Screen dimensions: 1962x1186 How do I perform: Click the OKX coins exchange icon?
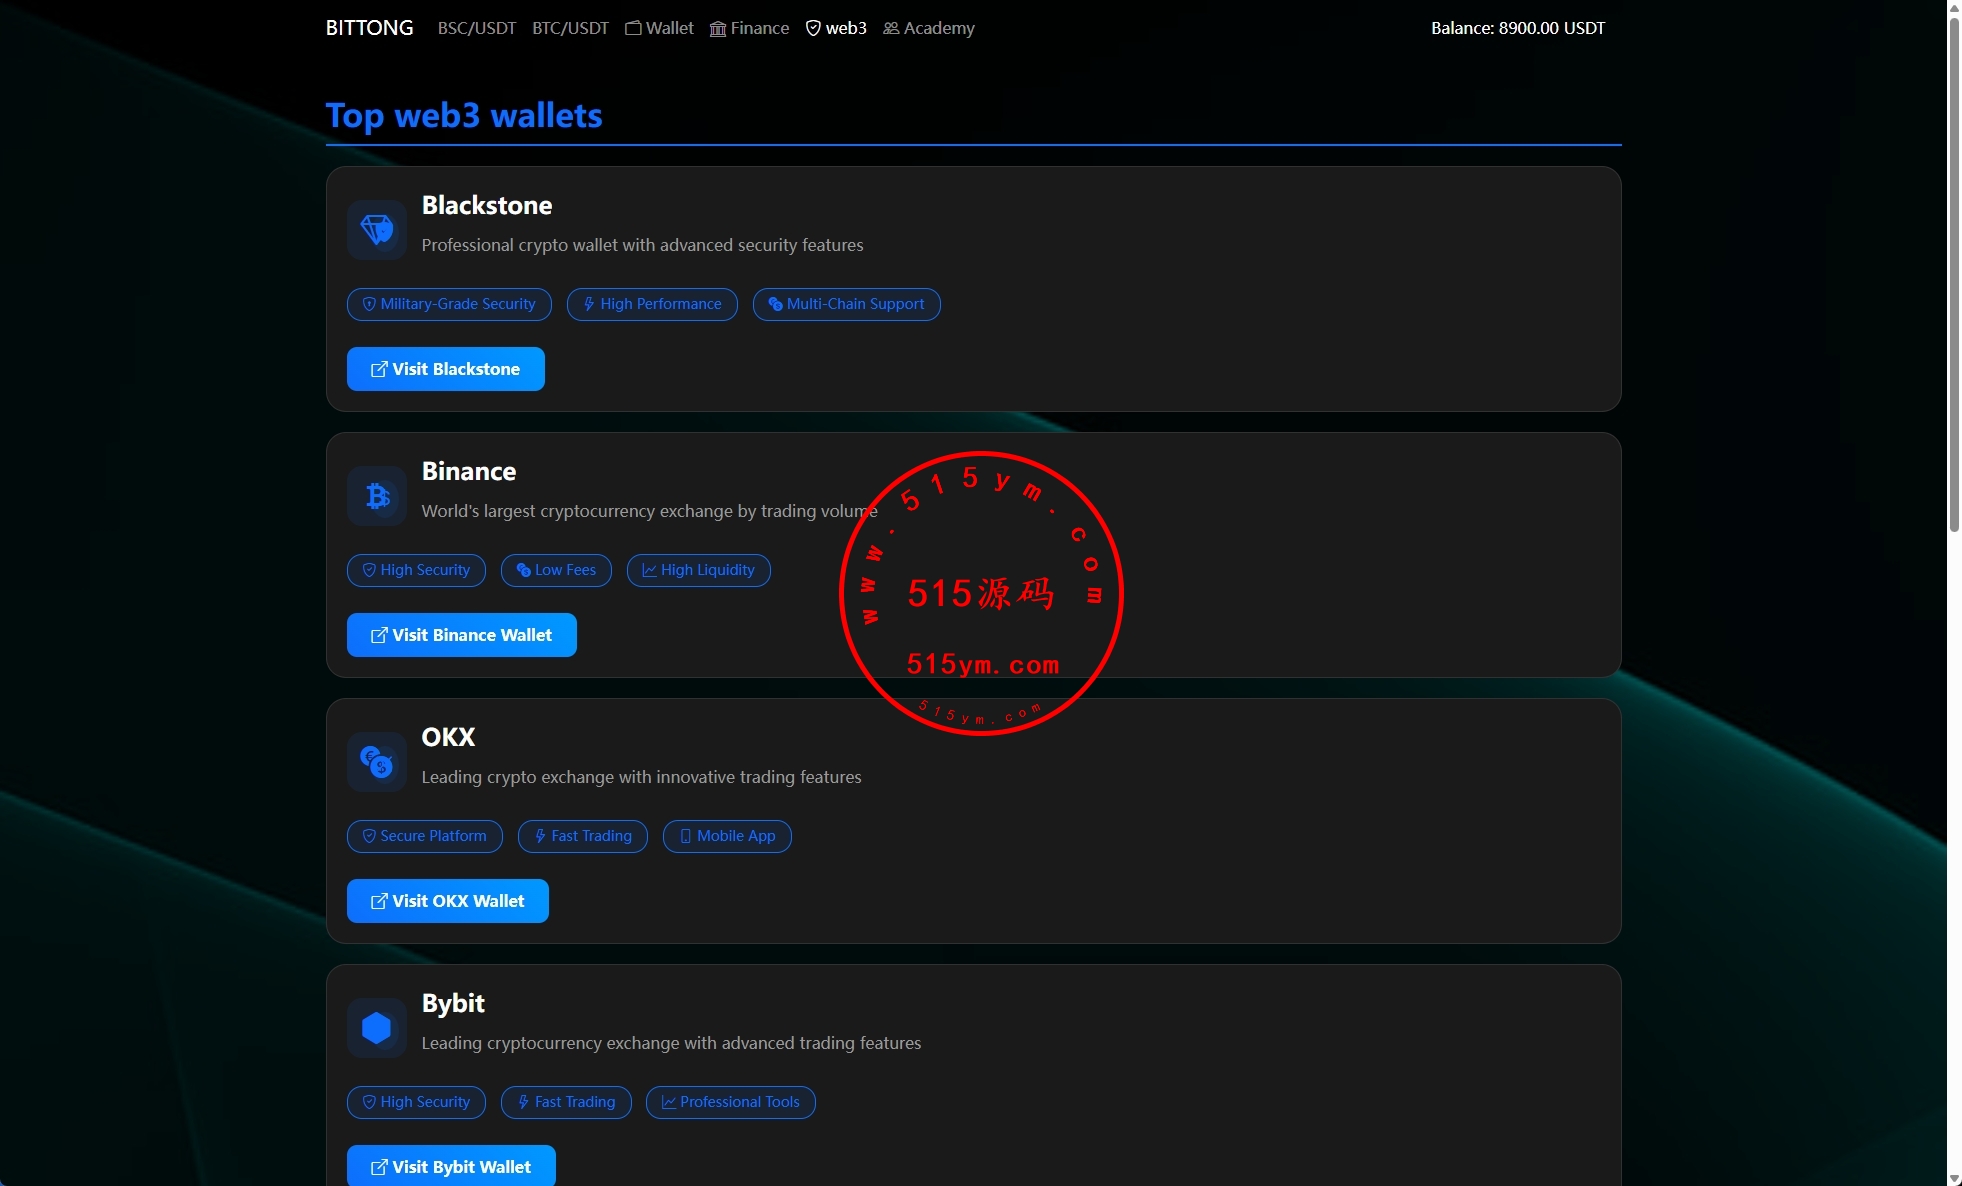[x=377, y=762]
